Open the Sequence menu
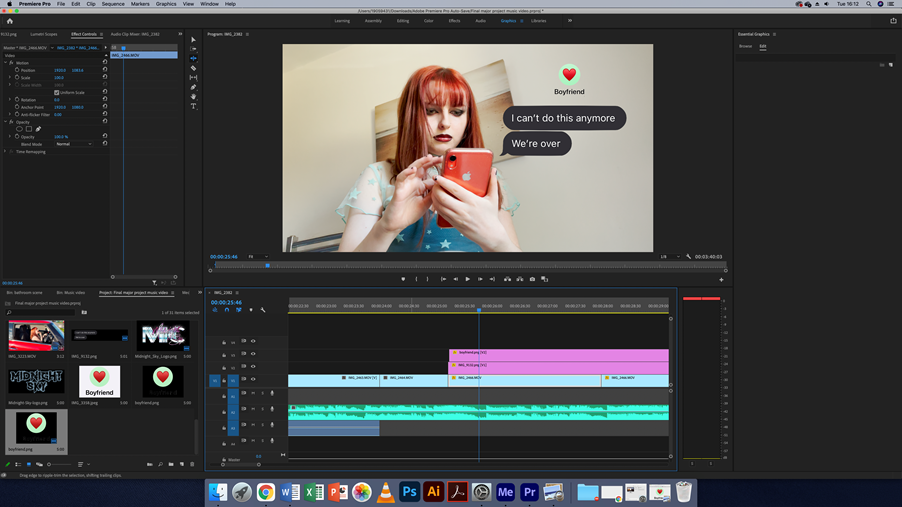Image resolution: width=902 pixels, height=507 pixels. pos(113,4)
